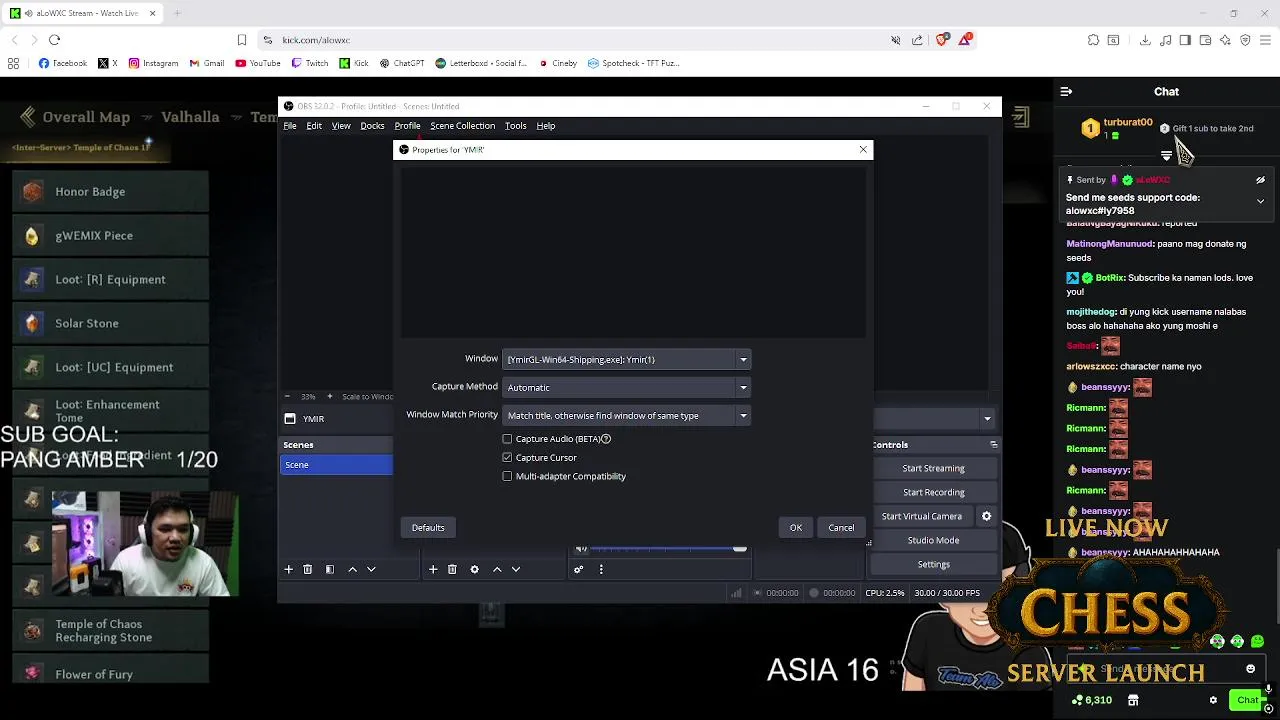Open OBS Edit menu

pos(314,126)
